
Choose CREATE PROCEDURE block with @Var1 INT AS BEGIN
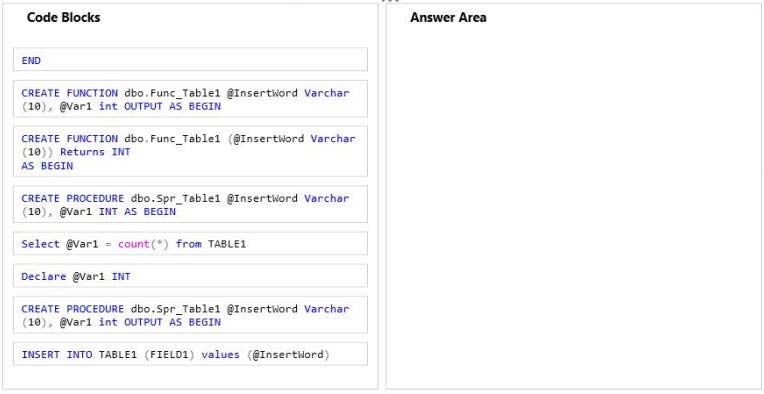pos(190,204)
